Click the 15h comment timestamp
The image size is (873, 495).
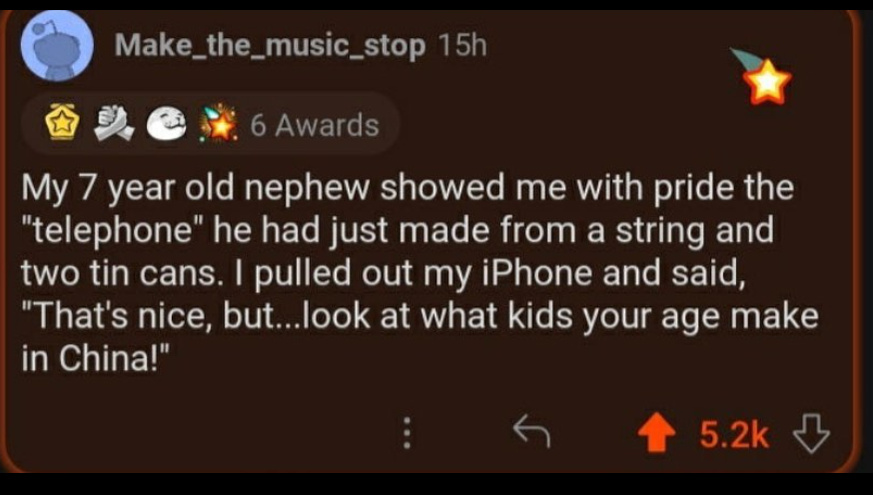462,46
